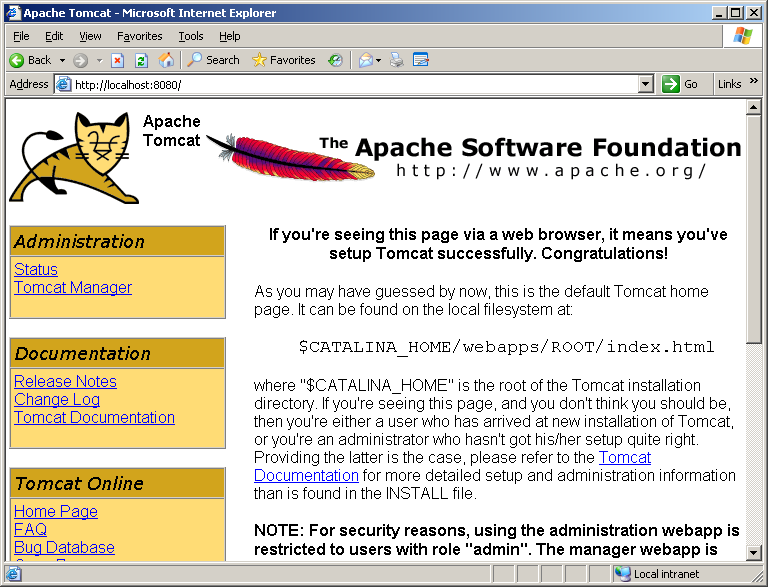Open the Favorites star toolbar button
The height and width of the screenshot is (587, 768).
point(284,60)
